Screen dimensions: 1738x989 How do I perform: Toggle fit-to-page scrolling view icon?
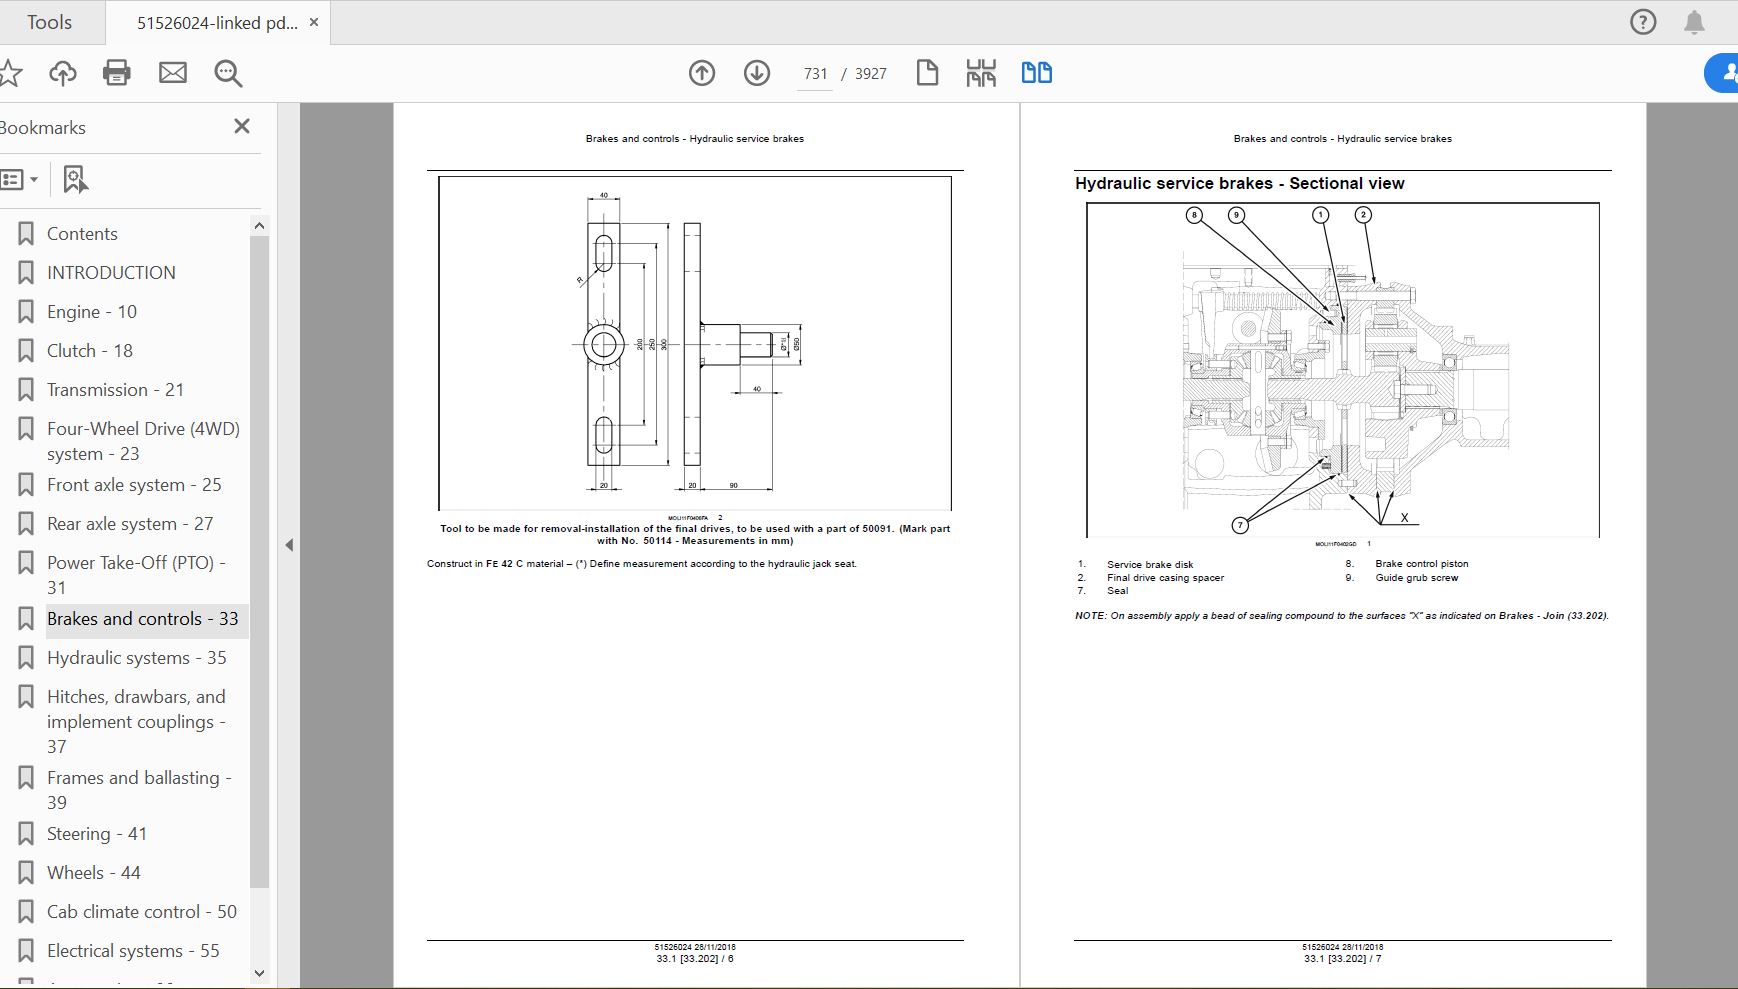tap(981, 73)
